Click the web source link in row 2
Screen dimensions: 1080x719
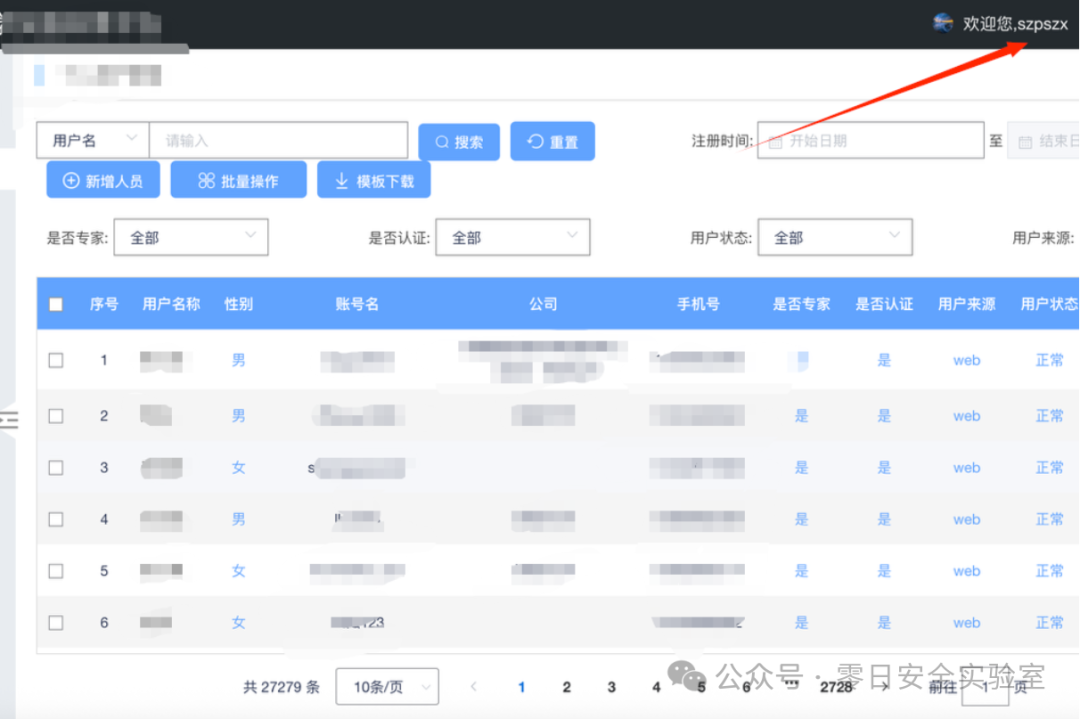coord(966,416)
